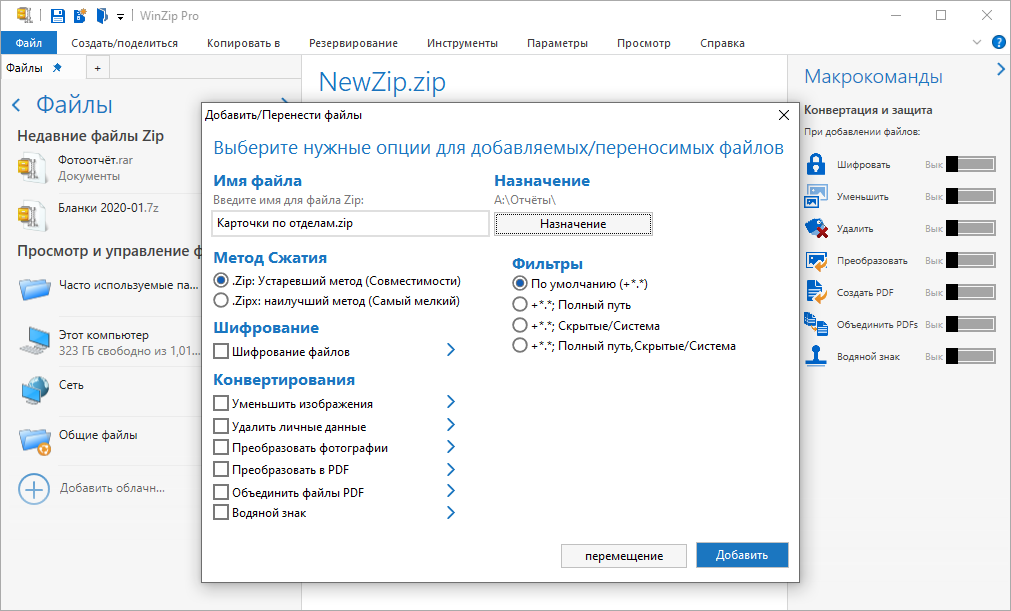1011x611 pixels.
Task: Click the Zip file name input field
Action: tap(350, 224)
